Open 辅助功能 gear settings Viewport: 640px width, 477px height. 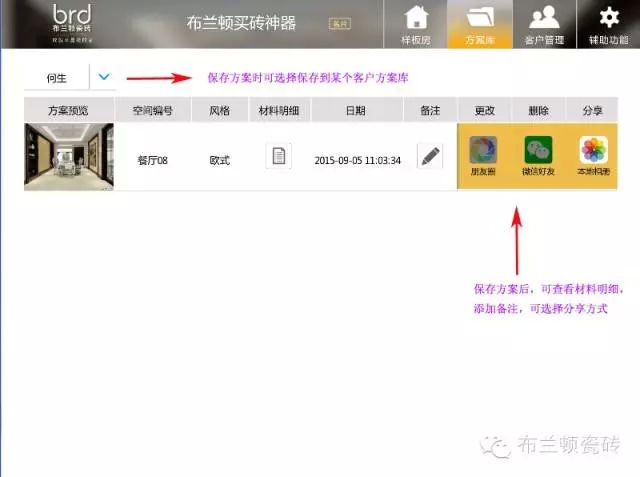(x=608, y=24)
